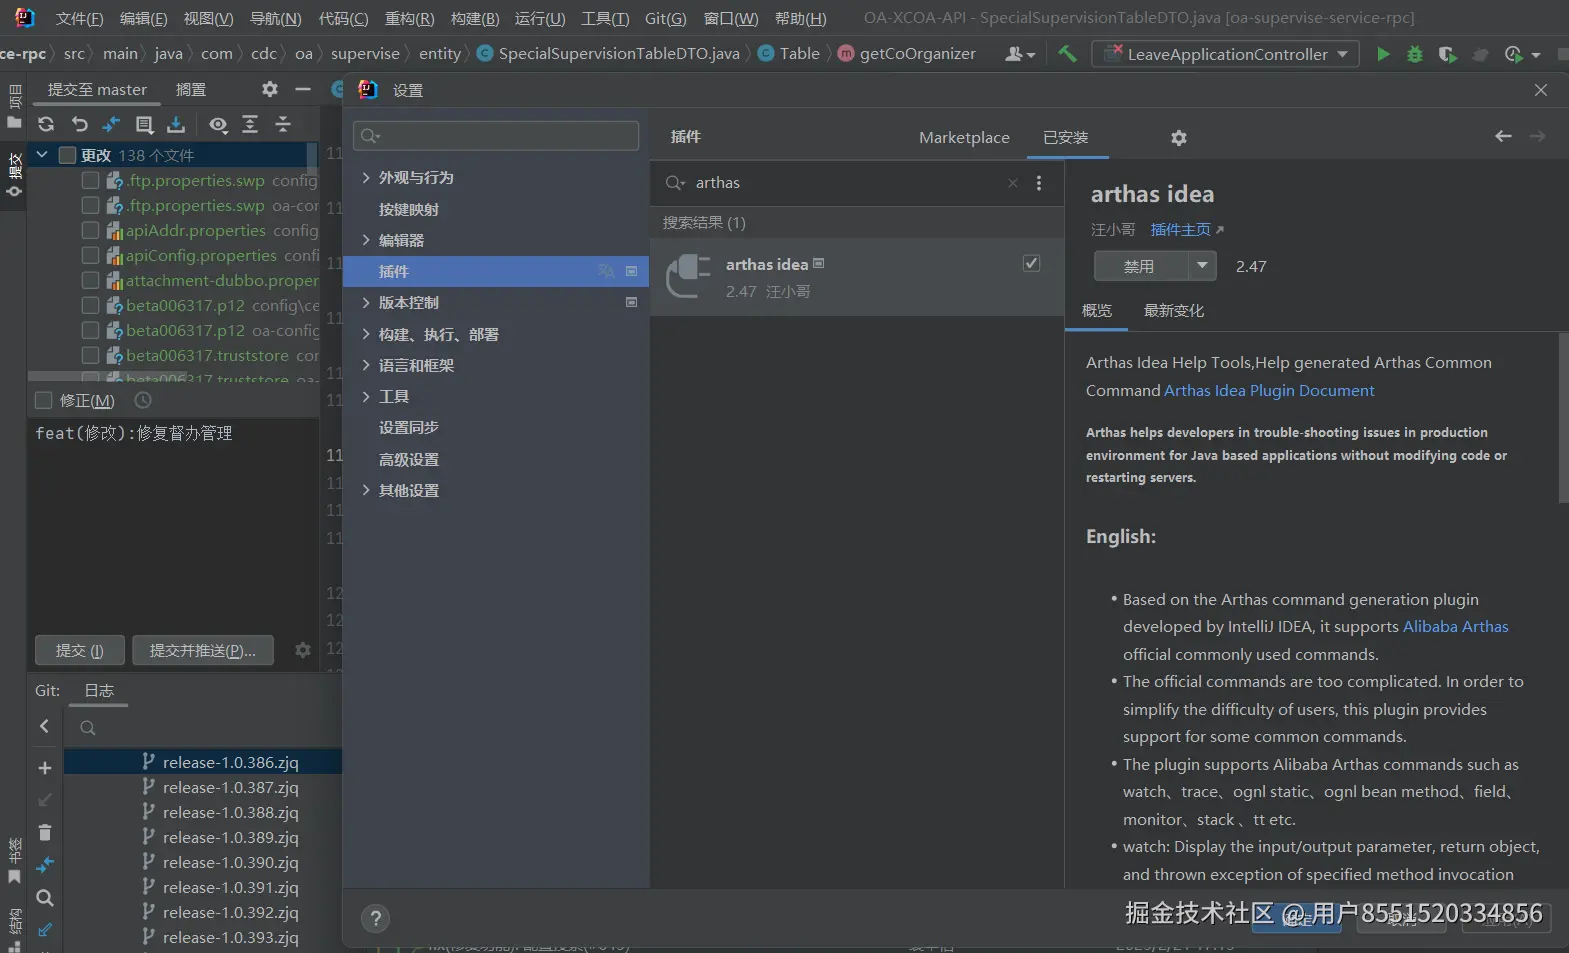Switch to the Marketplace plugins tab
Image resolution: width=1569 pixels, height=953 pixels.
964,137
